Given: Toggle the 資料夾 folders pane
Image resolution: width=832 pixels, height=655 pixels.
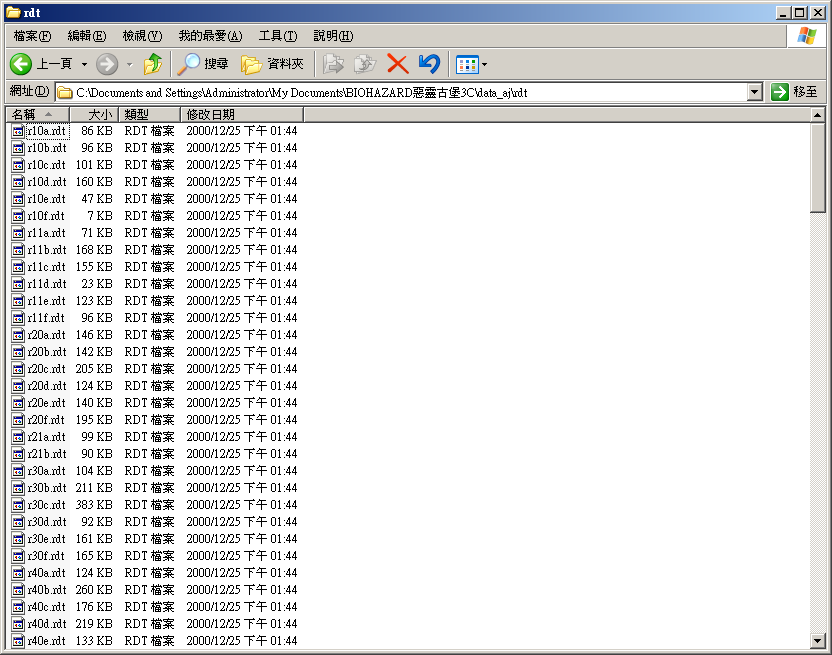Looking at the screenshot, I should click(272, 64).
